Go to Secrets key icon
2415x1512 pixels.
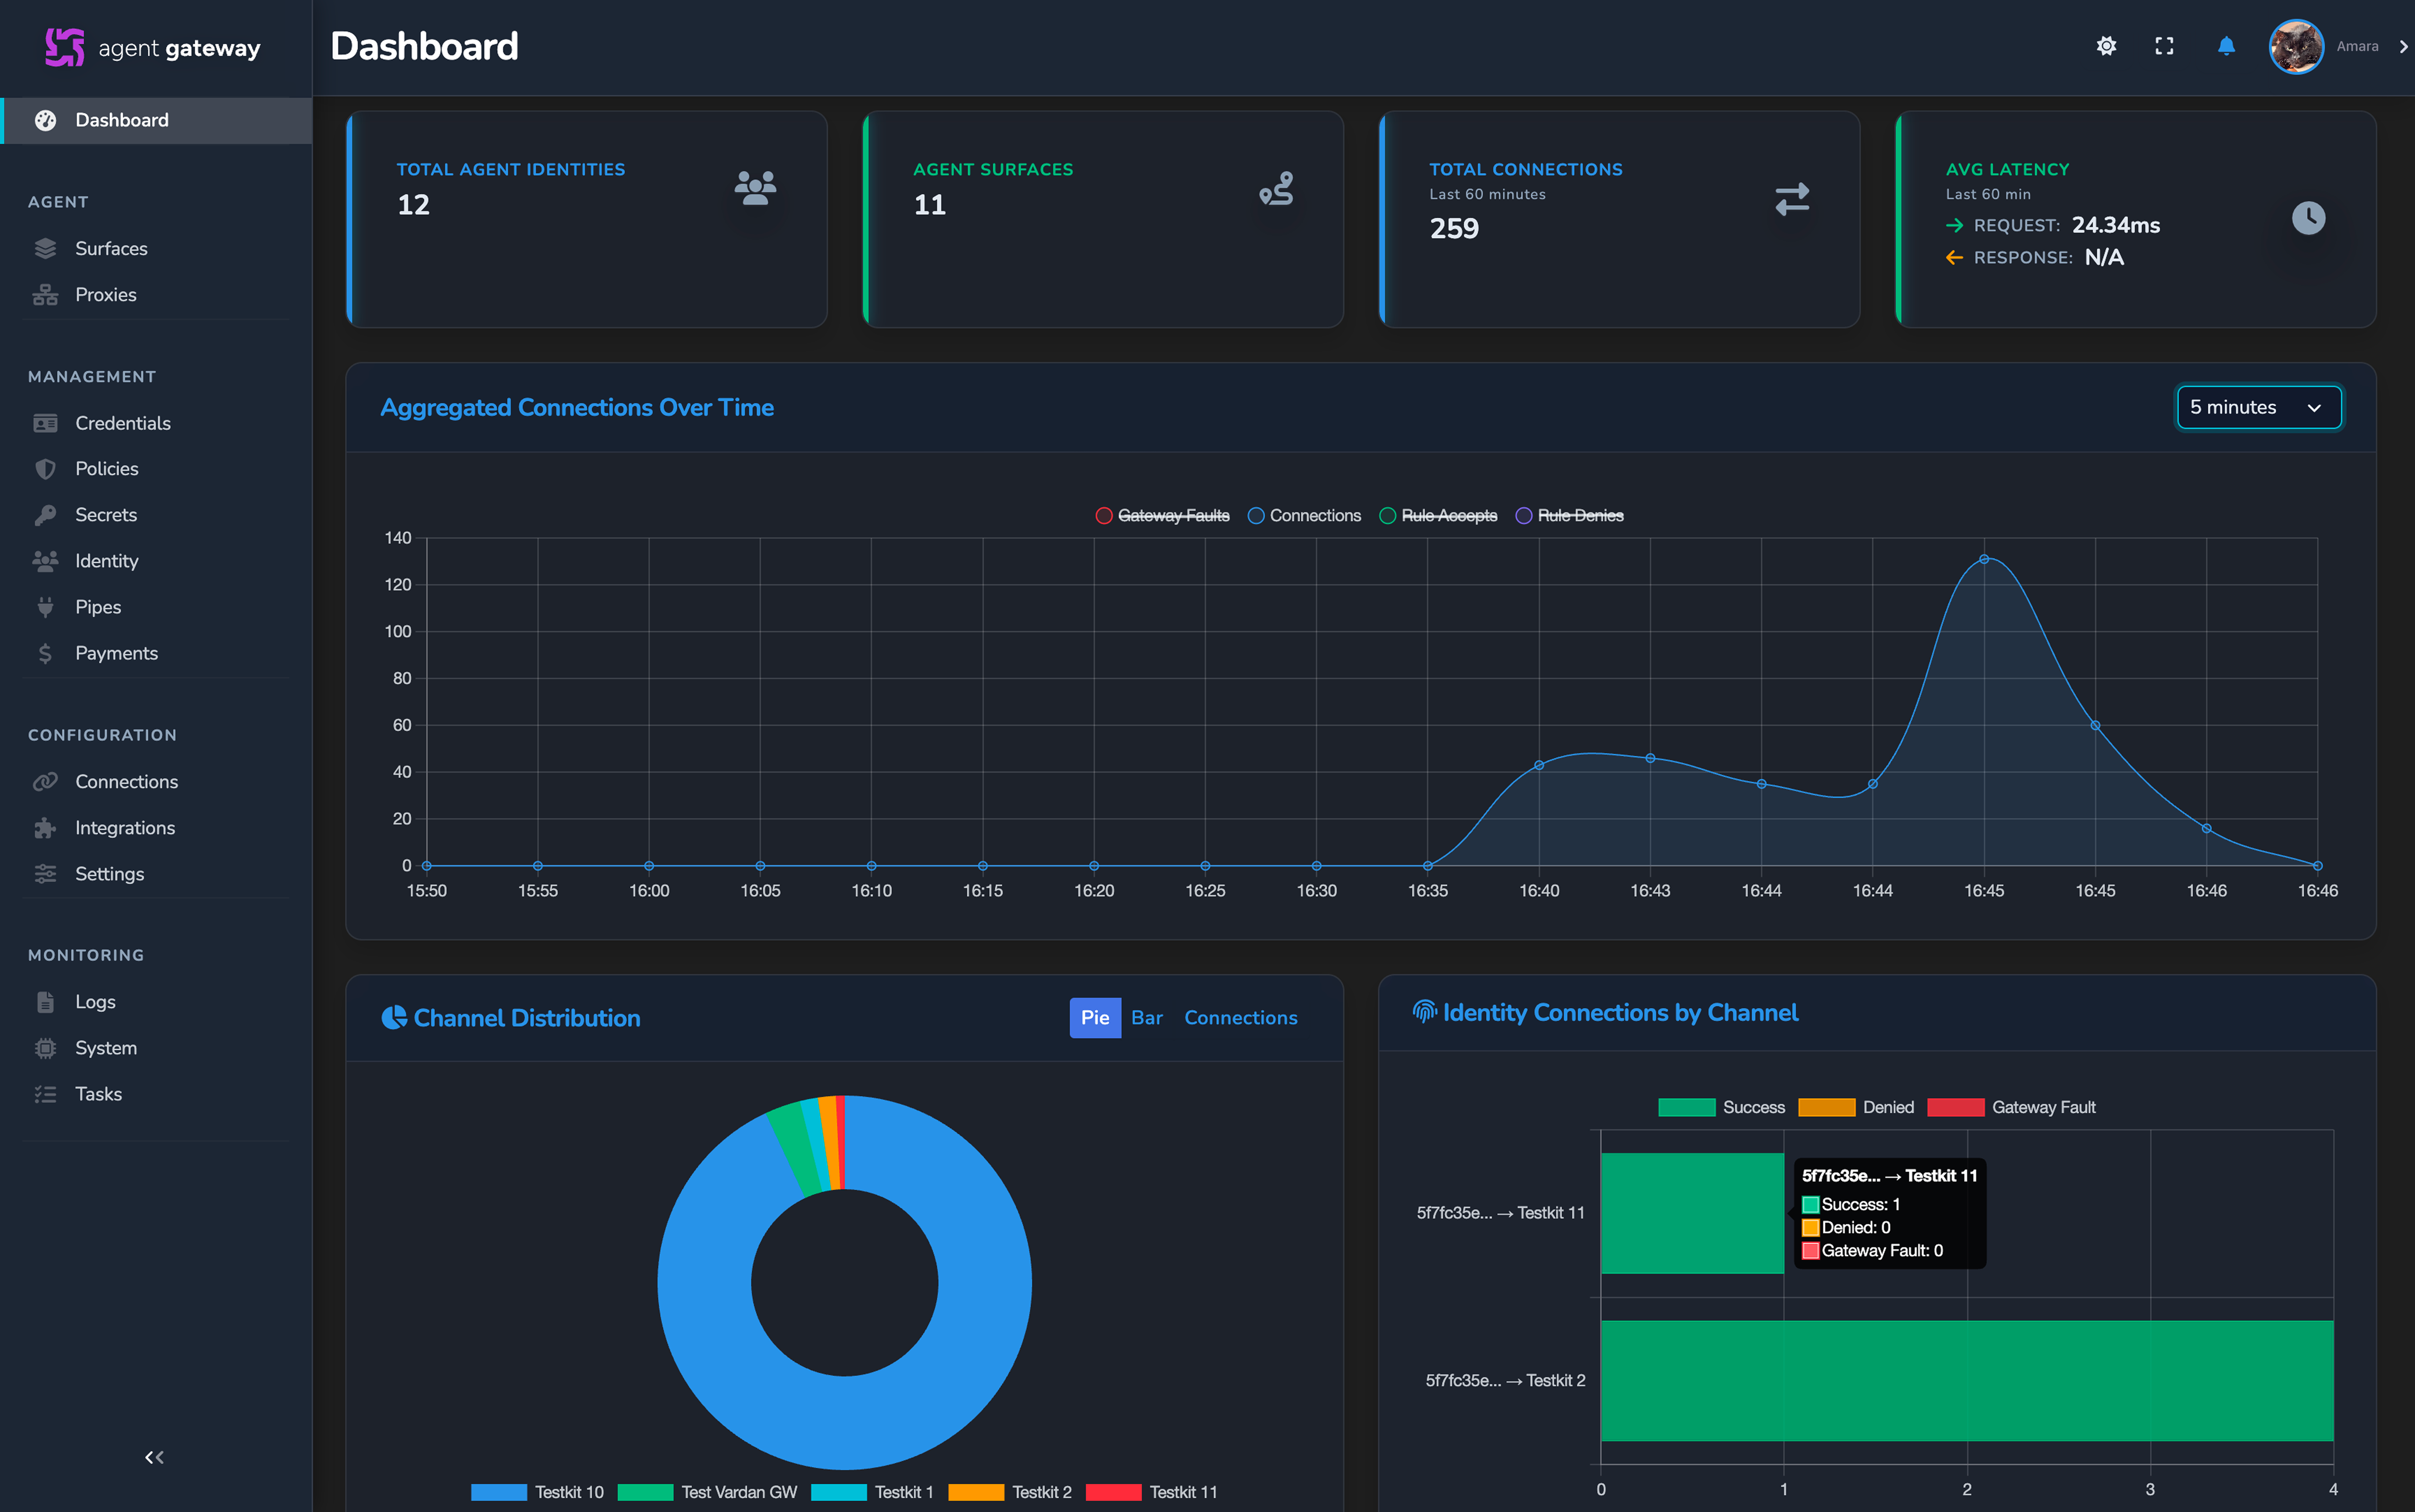(45, 515)
